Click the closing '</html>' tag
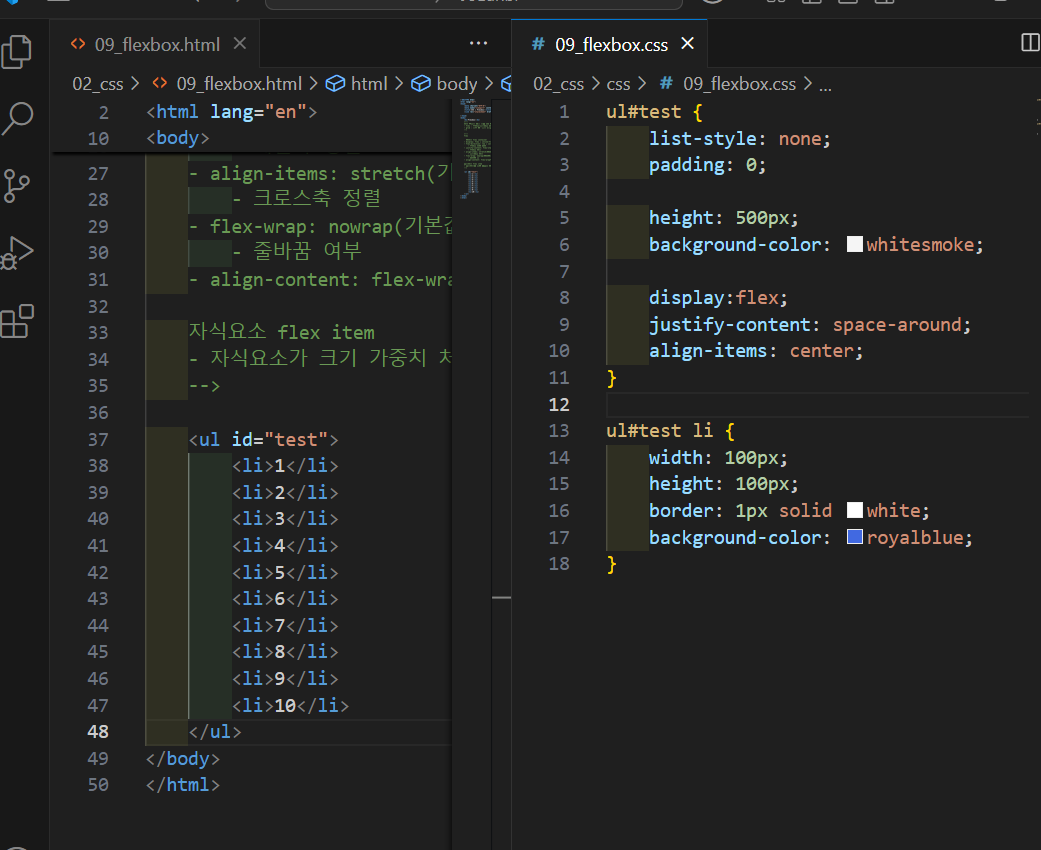 click(183, 785)
